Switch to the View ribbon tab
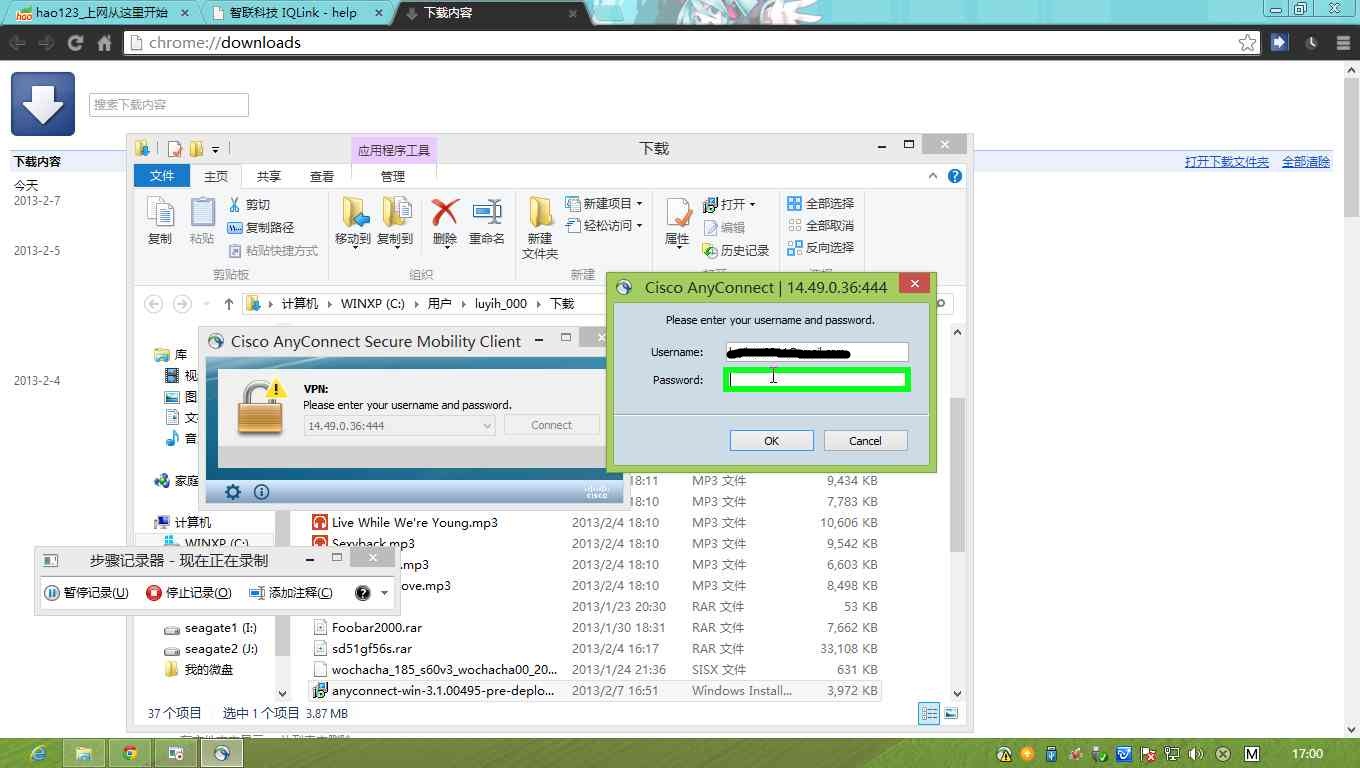The image size is (1360, 768). pos(322,176)
